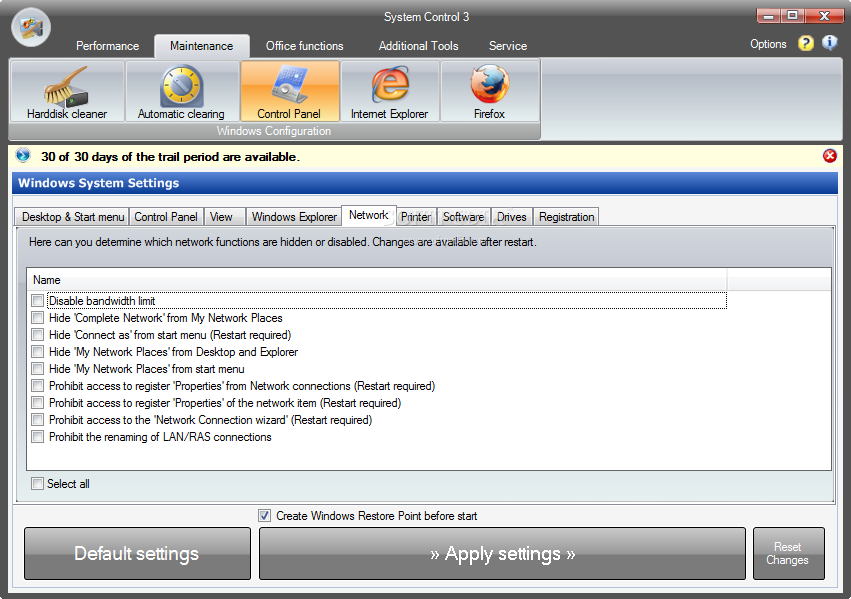Screen dimensions: 851x599
Task: Select the Control Panel tool icon
Action: click(290, 91)
